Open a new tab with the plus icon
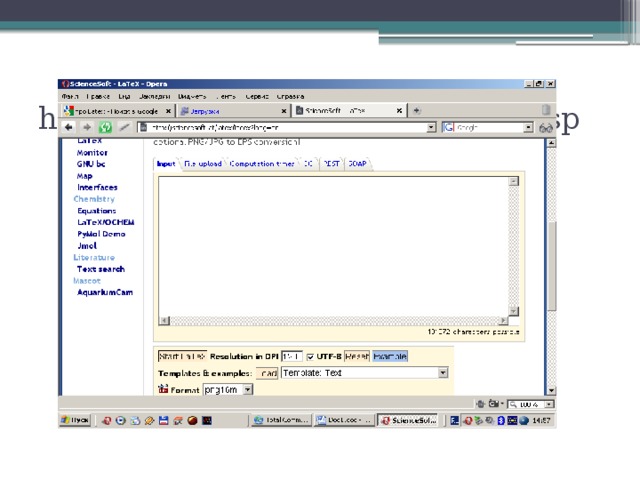 coord(417,111)
